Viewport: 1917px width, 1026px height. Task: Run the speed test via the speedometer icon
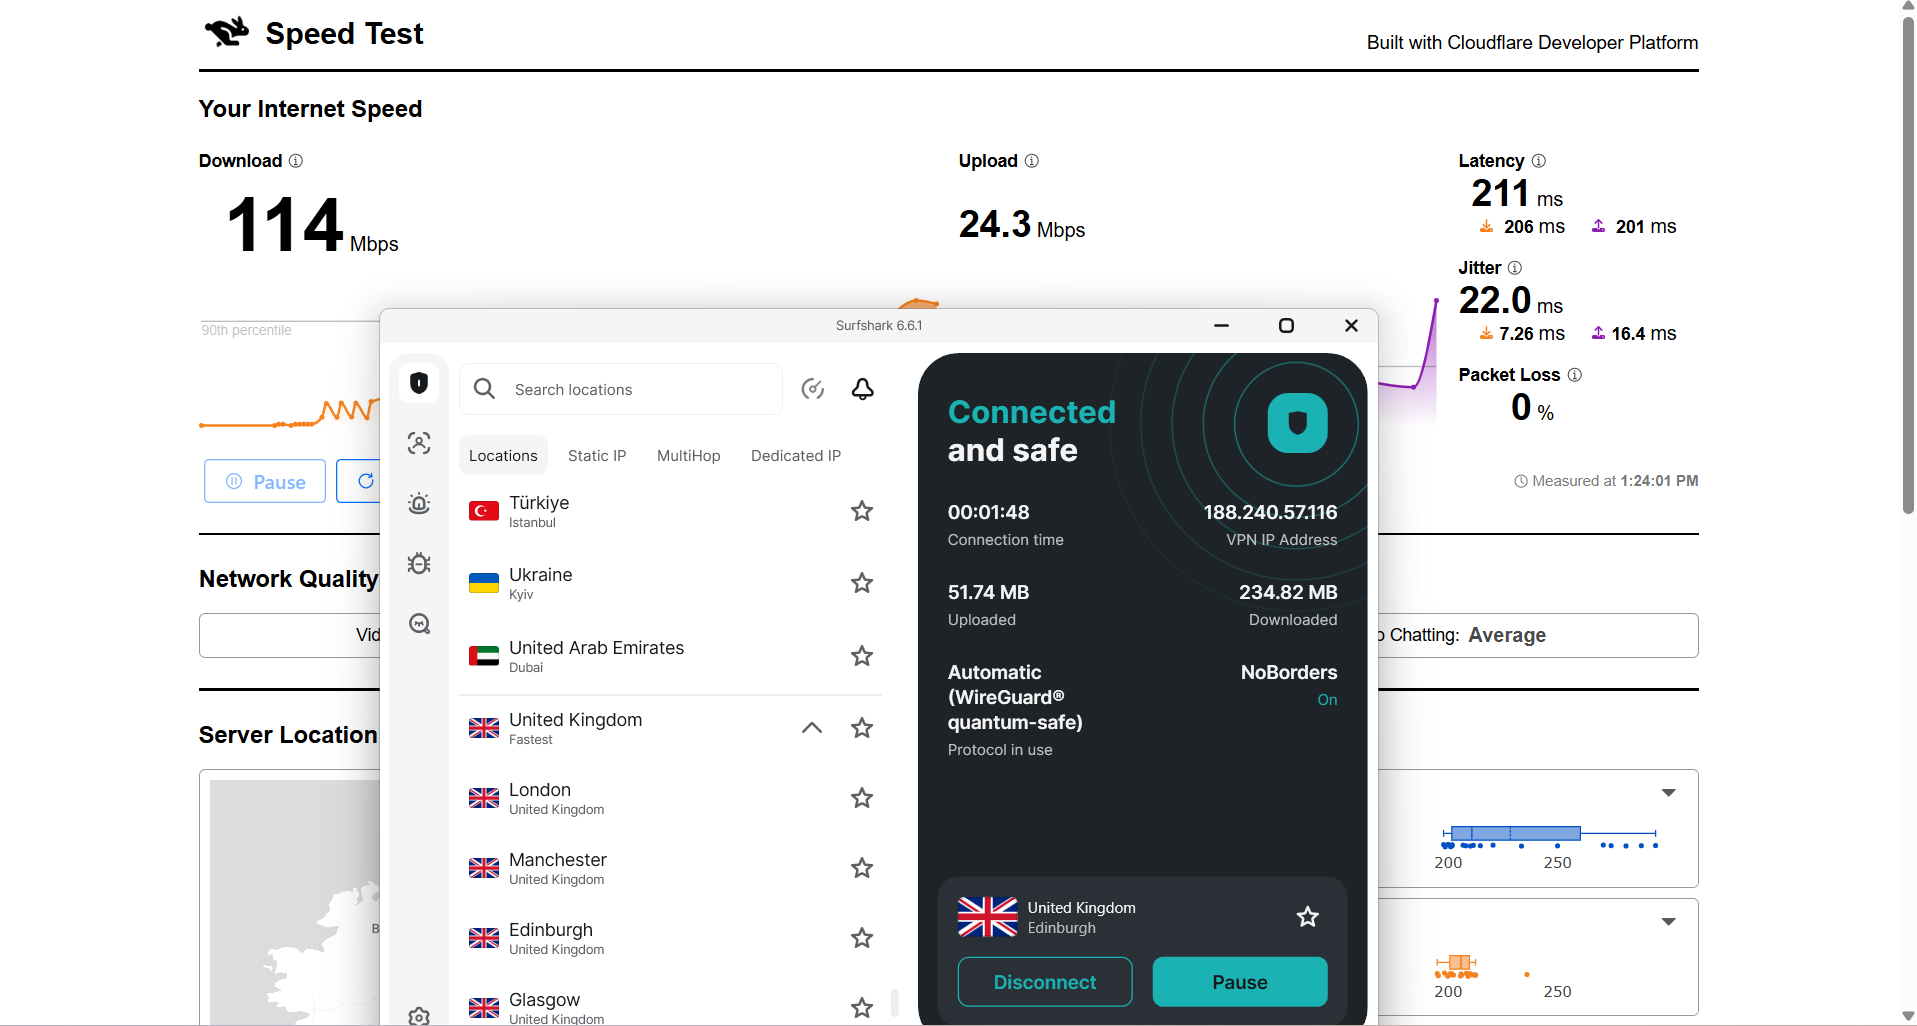coord(812,389)
